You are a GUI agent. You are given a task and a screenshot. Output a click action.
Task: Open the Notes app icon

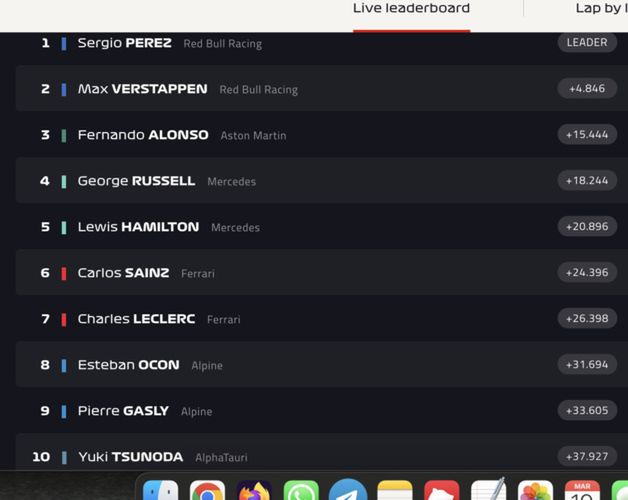tap(395, 490)
